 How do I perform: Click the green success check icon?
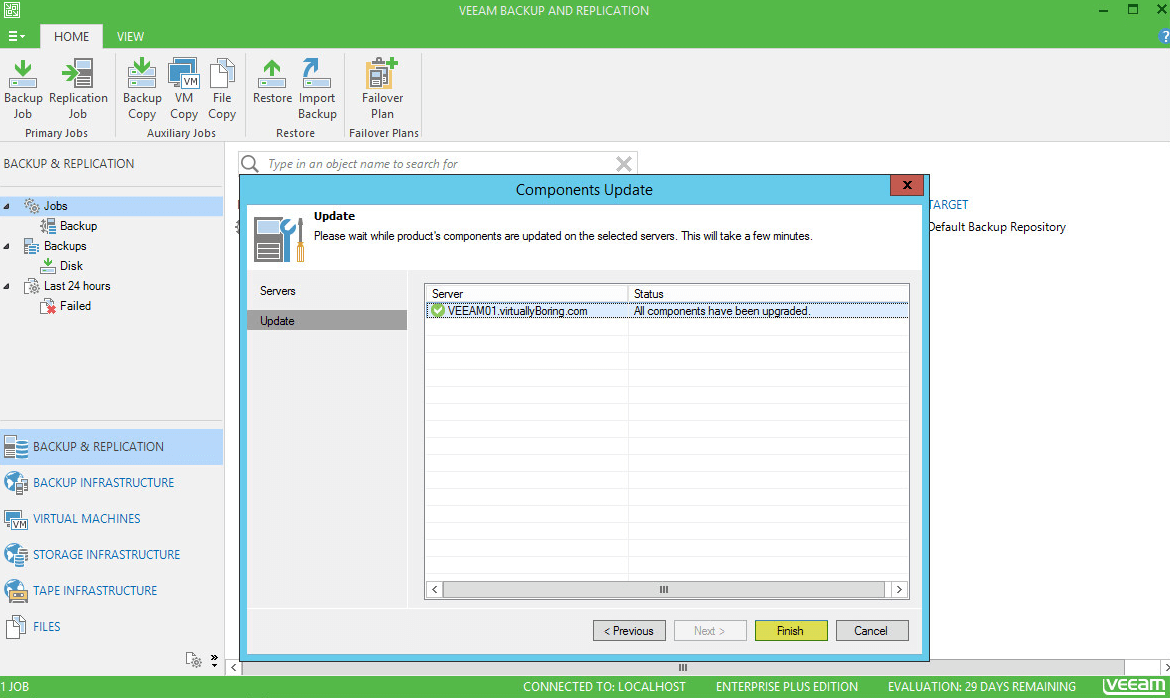point(438,311)
